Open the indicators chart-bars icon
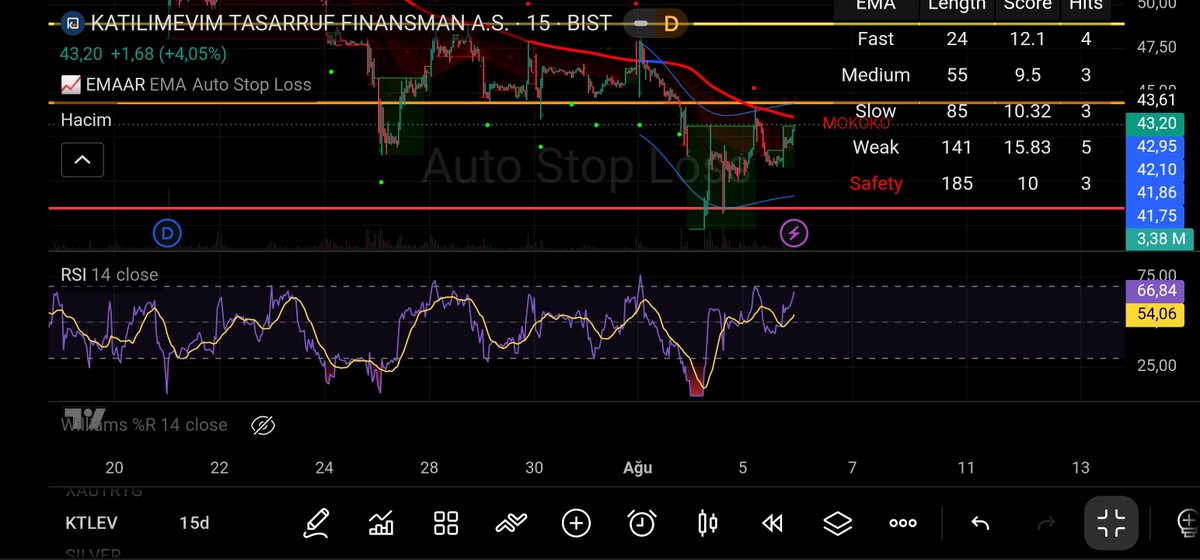This screenshot has width=1200, height=560. tap(381, 523)
